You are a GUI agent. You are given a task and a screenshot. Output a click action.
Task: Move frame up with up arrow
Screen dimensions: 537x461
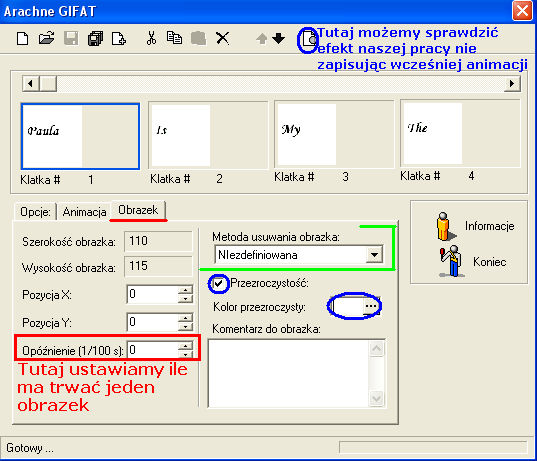[262, 39]
